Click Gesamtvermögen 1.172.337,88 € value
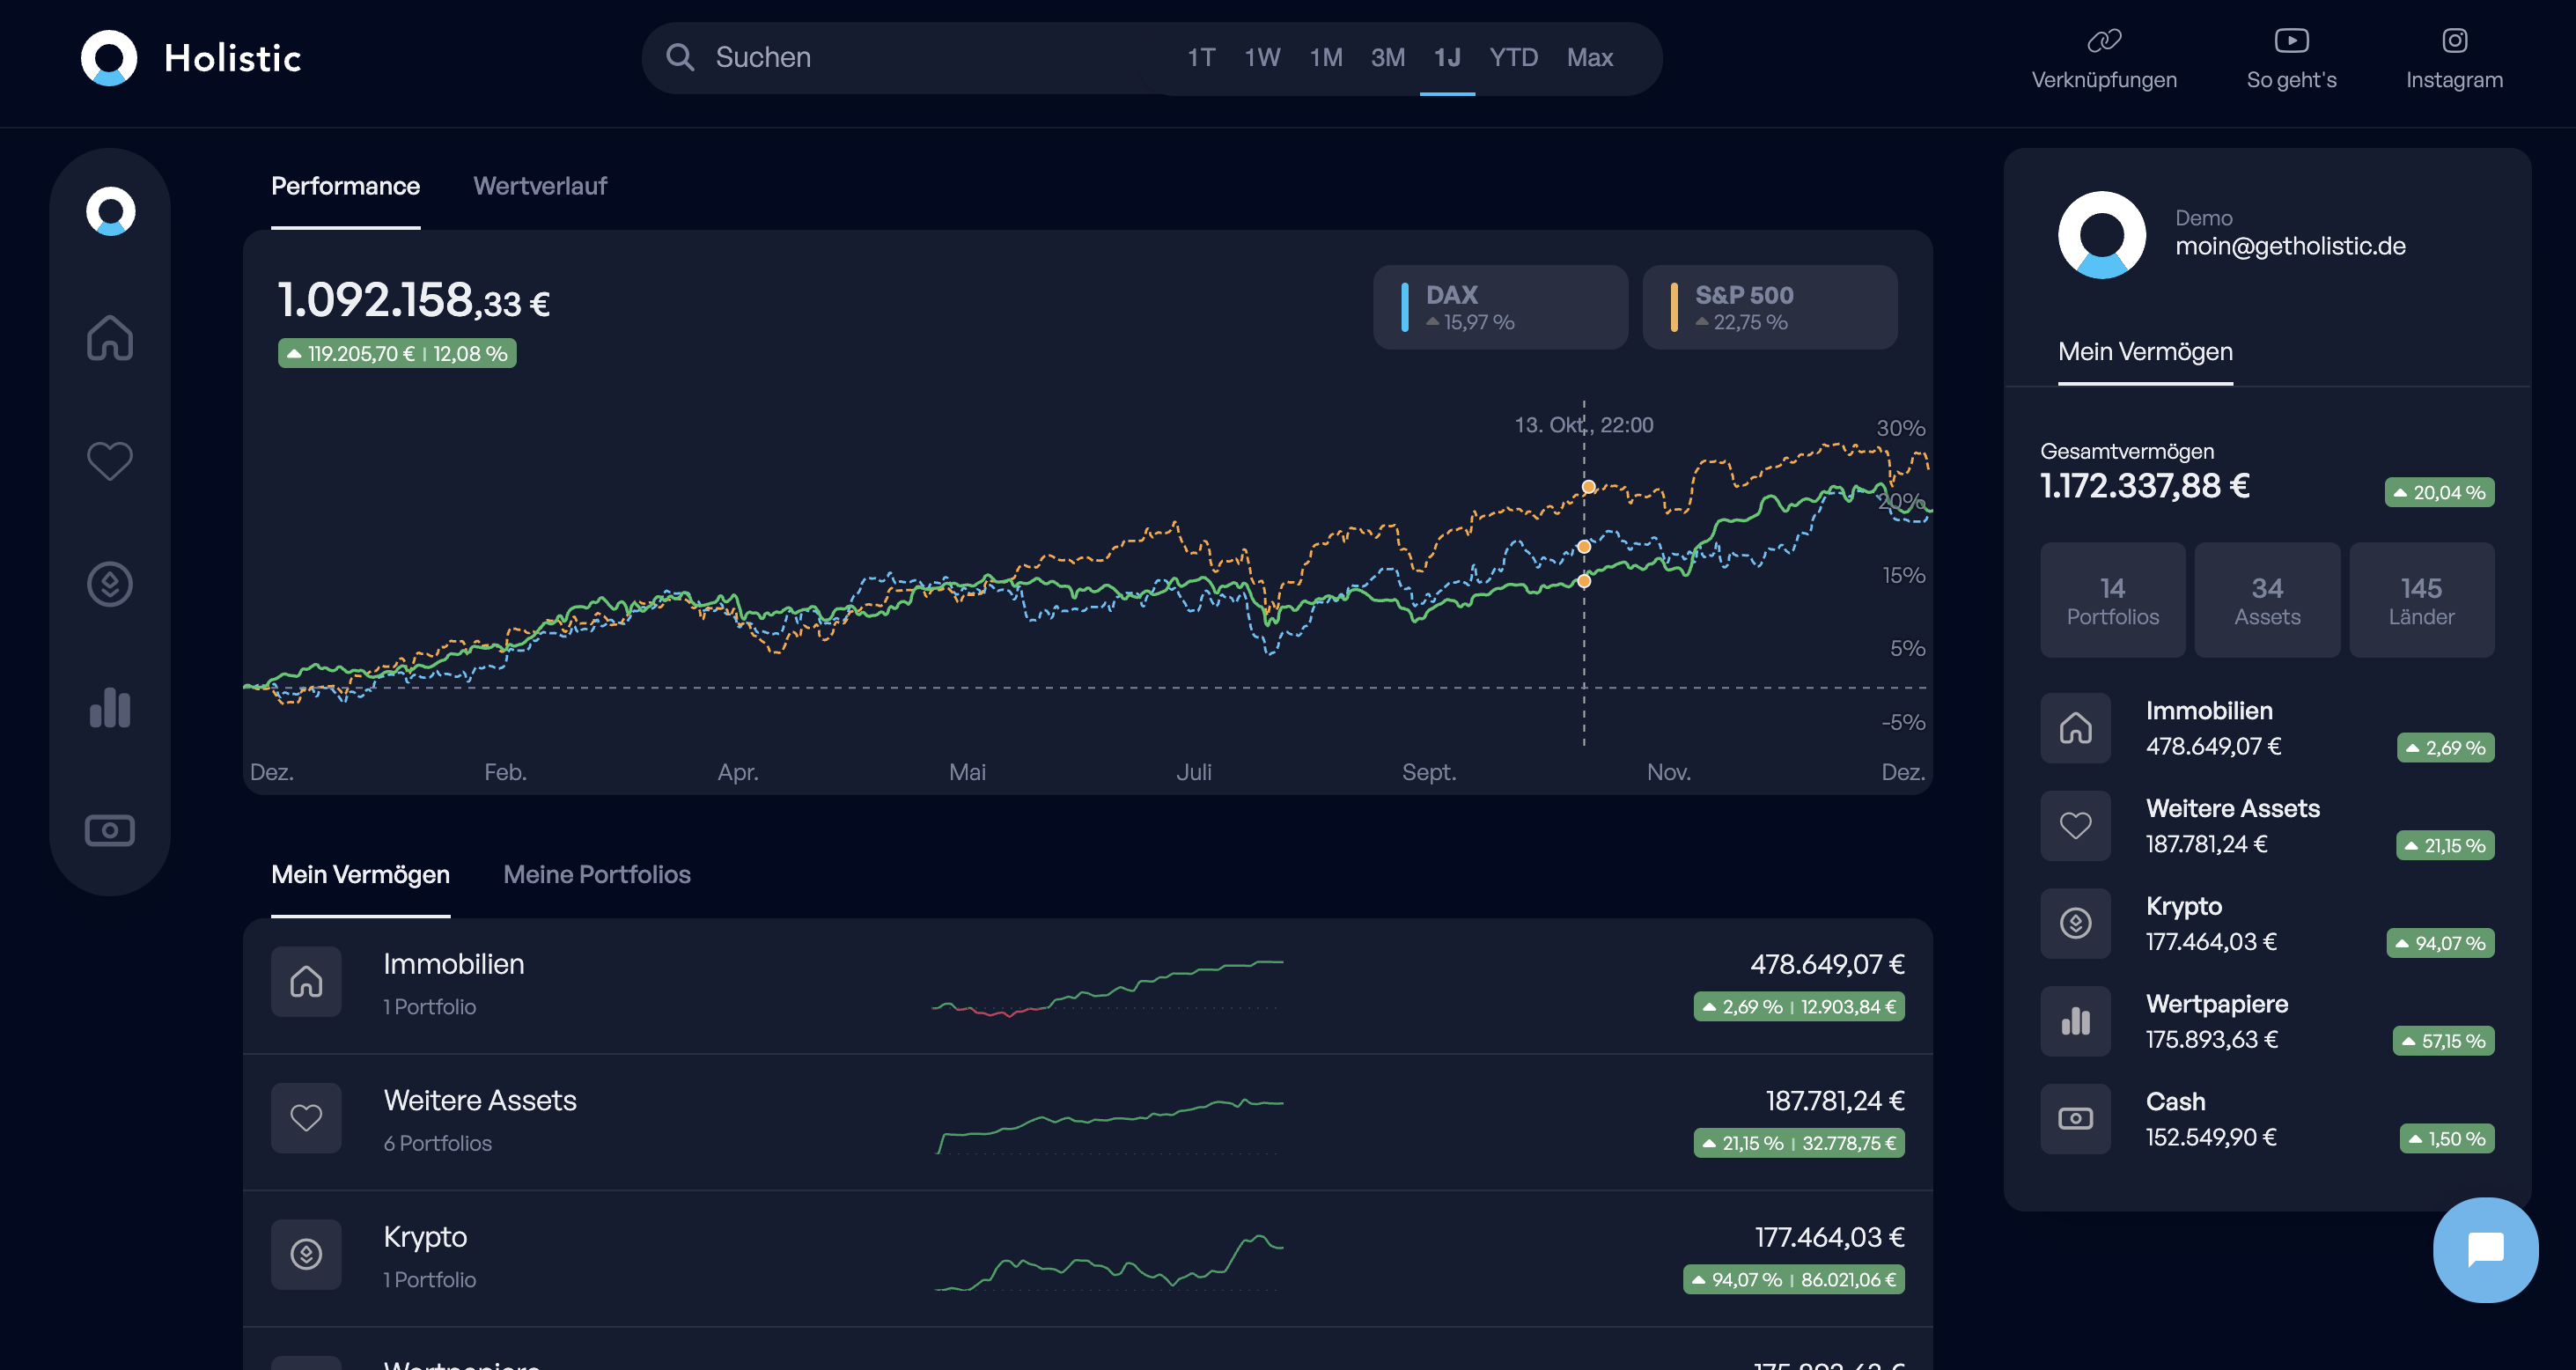This screenshot has width=2576, height=1370. coord(2144,486)
